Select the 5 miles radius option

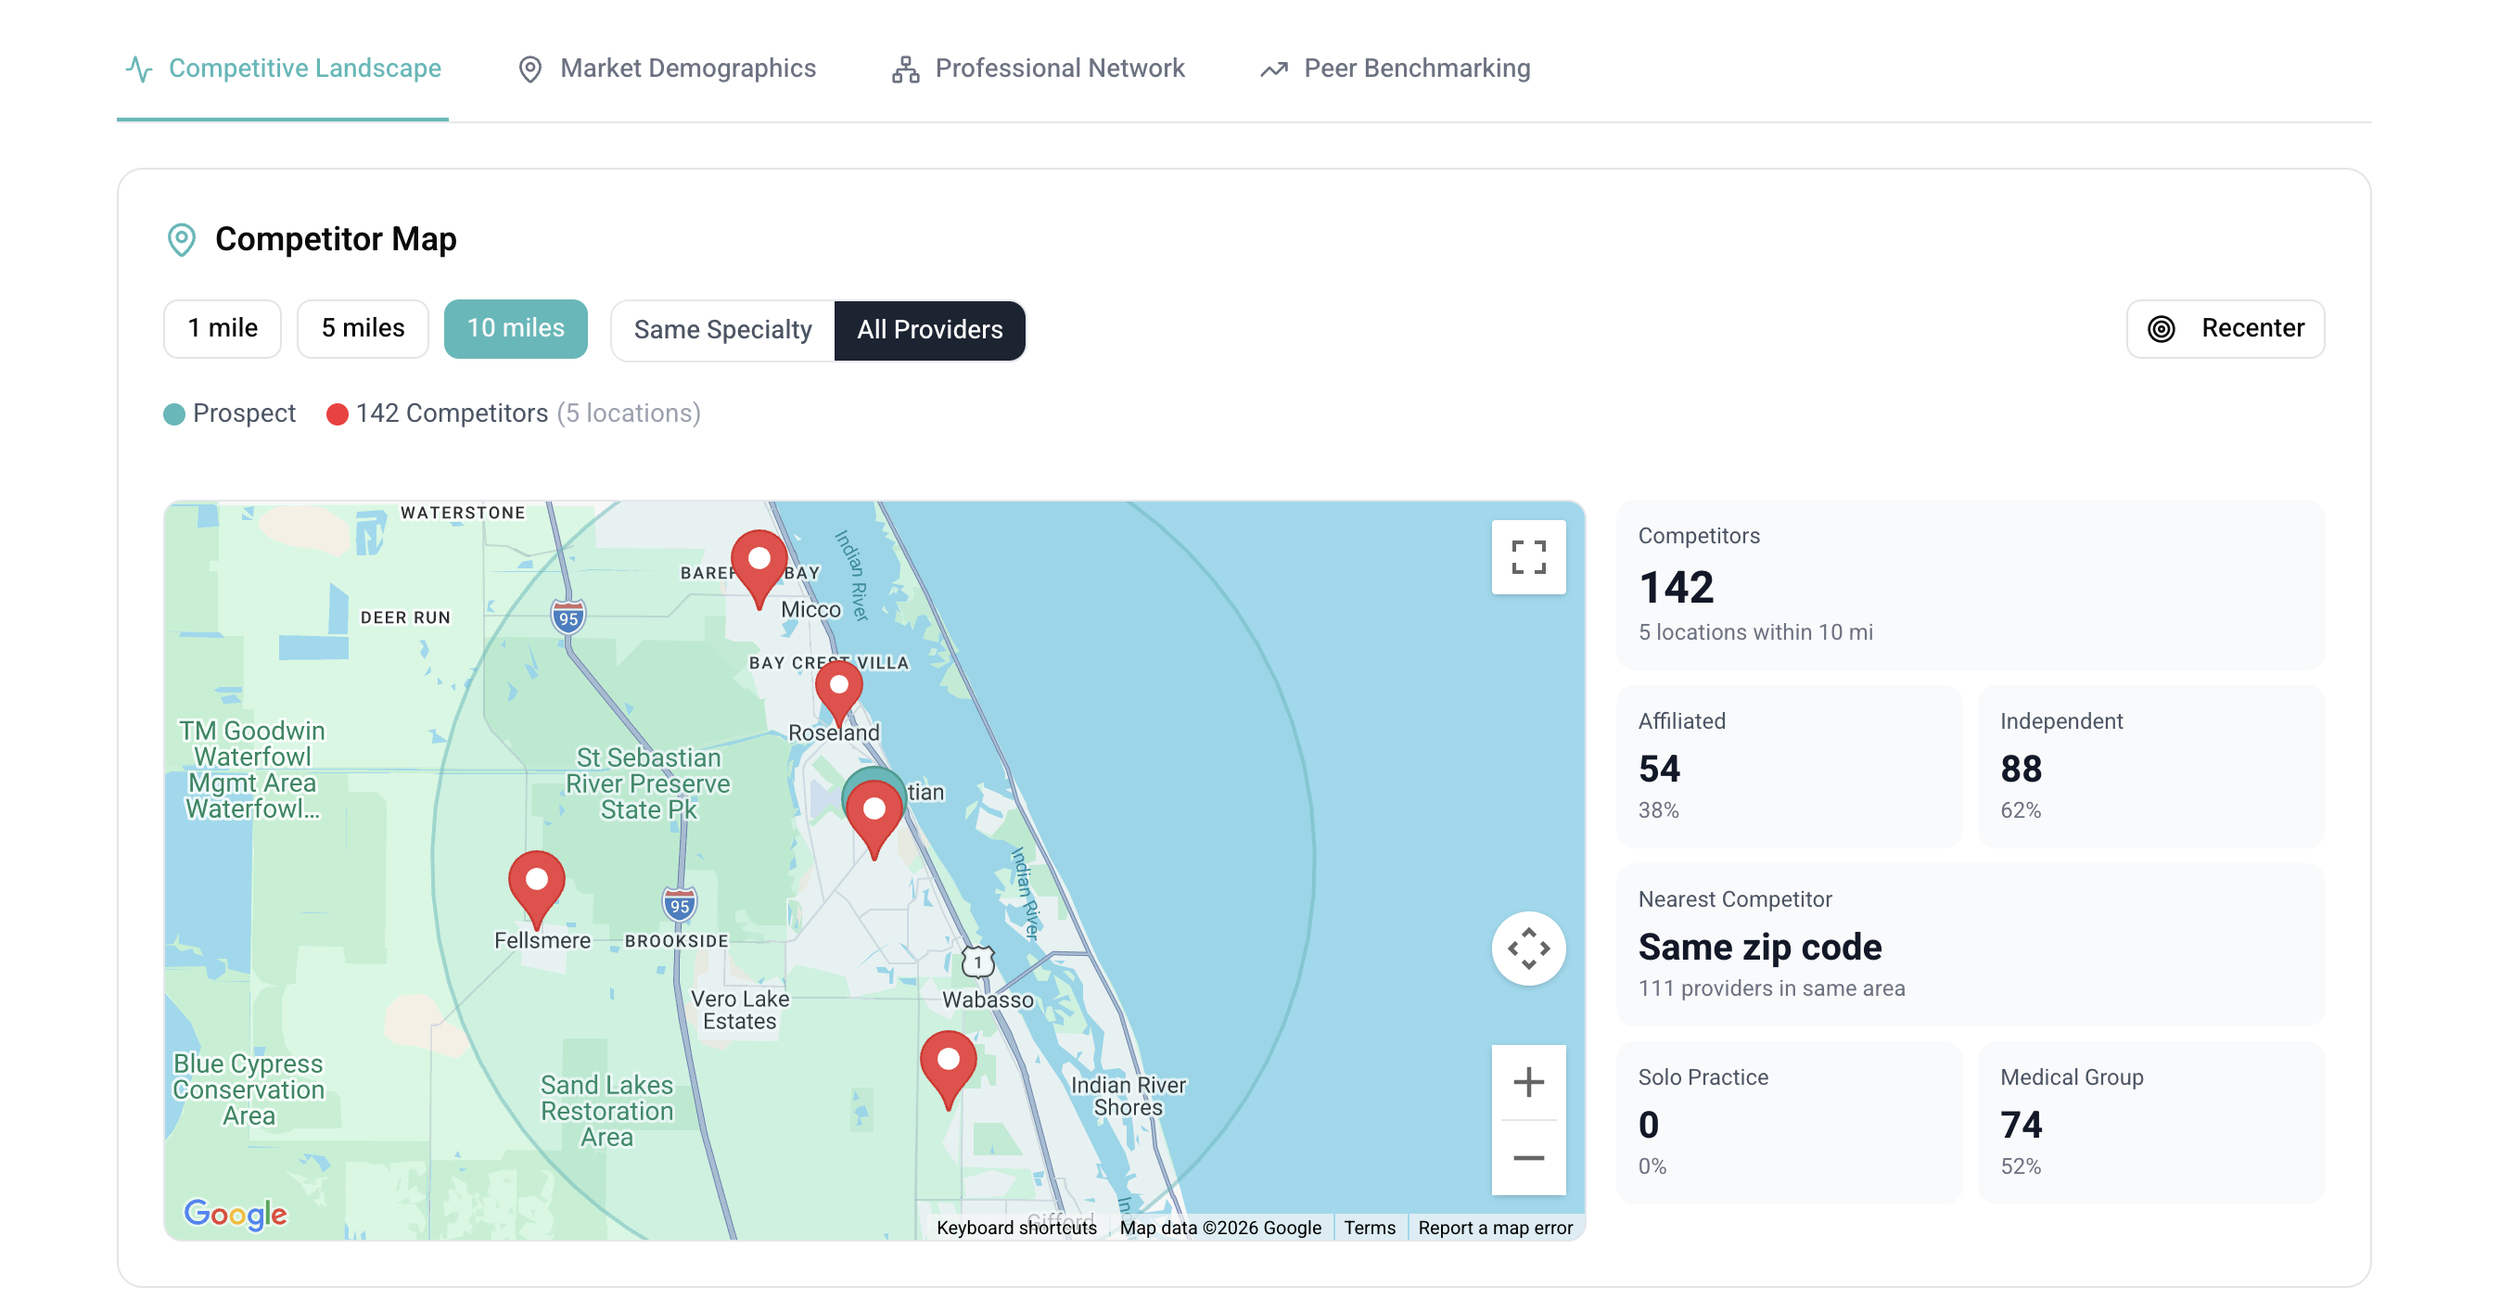pos(362,328)
